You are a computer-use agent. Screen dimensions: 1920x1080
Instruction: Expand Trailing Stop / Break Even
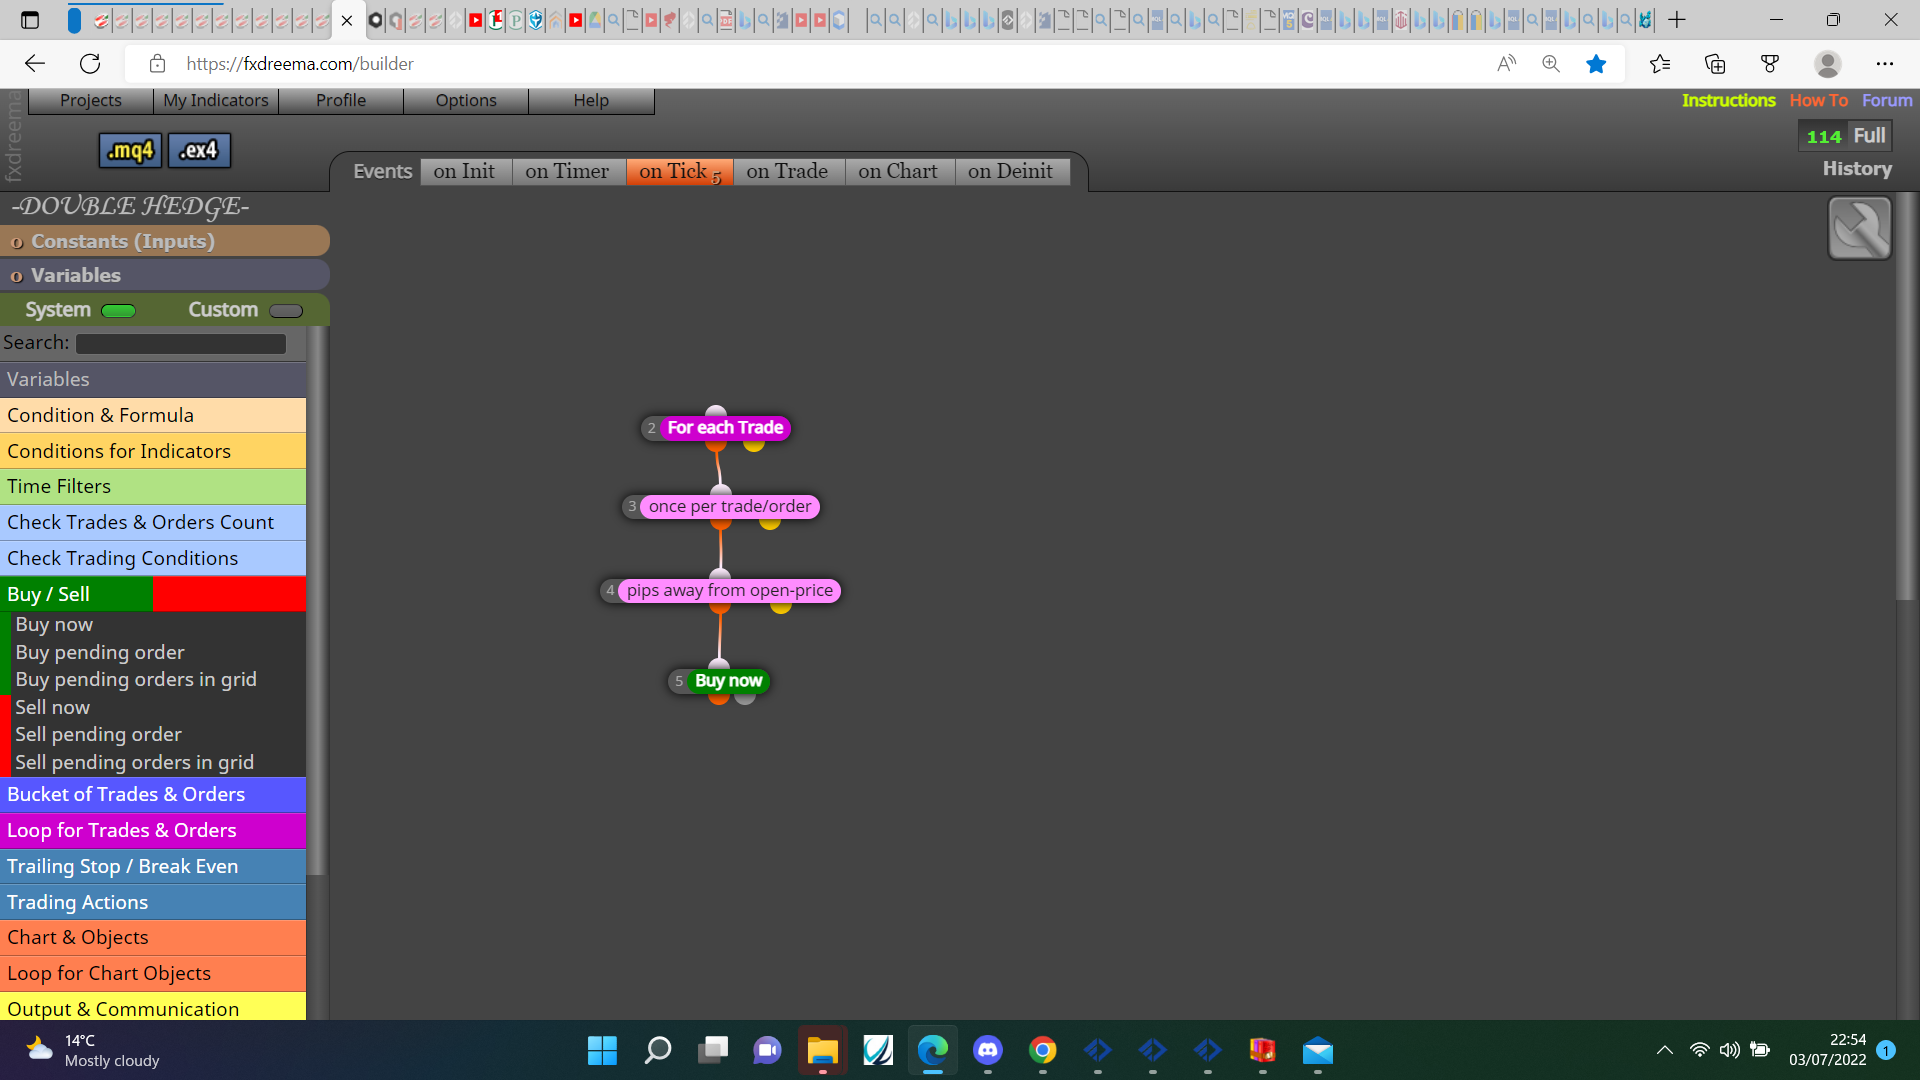(x=153, y=866)
